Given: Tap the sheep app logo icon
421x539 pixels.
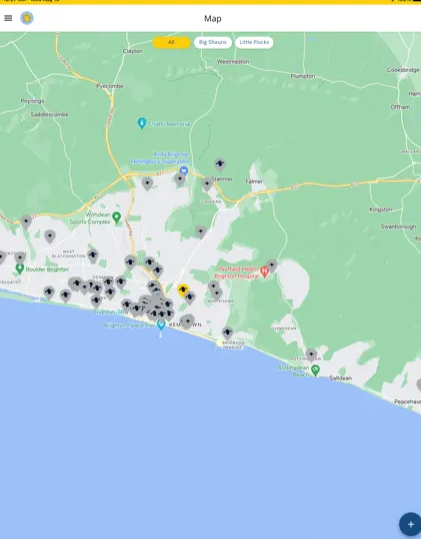Looking at the screenshot, I should click(x=27, y=18).
